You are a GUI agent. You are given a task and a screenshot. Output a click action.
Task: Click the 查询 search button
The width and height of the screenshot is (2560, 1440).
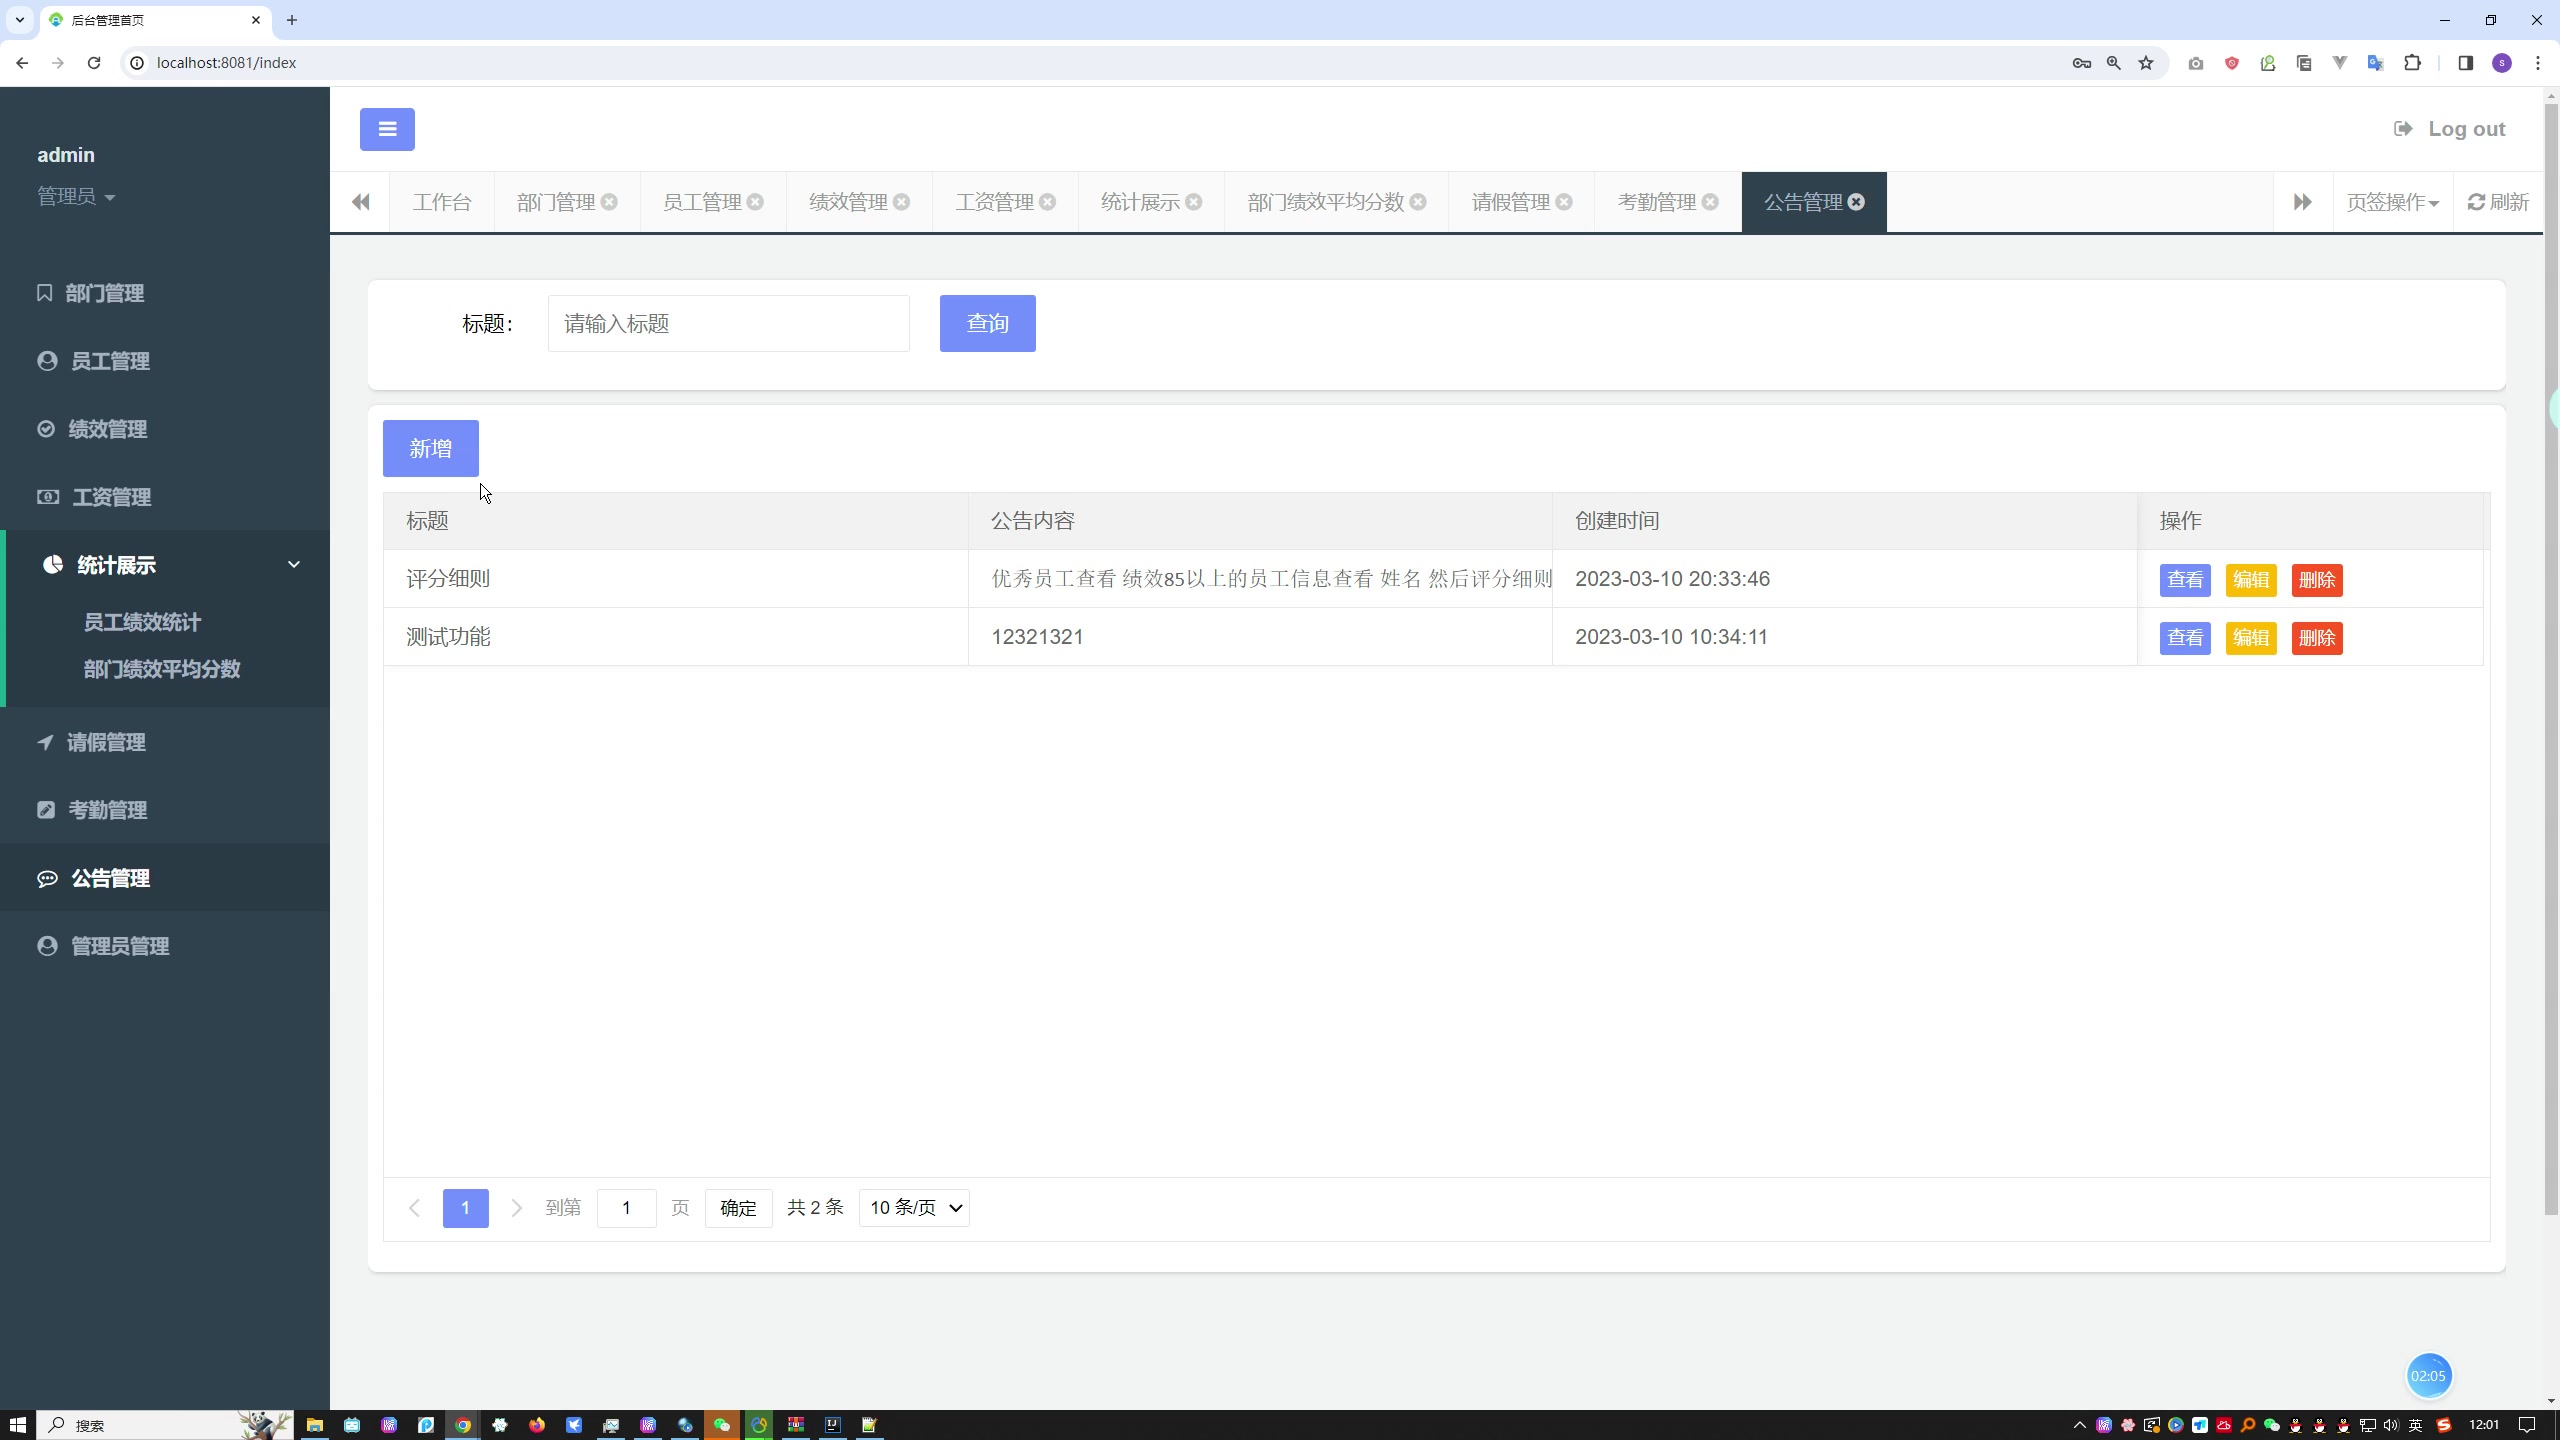click(987, 323)
